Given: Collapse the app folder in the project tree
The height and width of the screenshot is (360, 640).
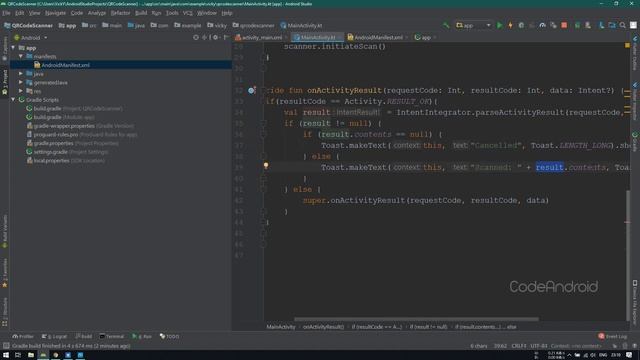Looking at the screenshot, I should coord(13,48).
